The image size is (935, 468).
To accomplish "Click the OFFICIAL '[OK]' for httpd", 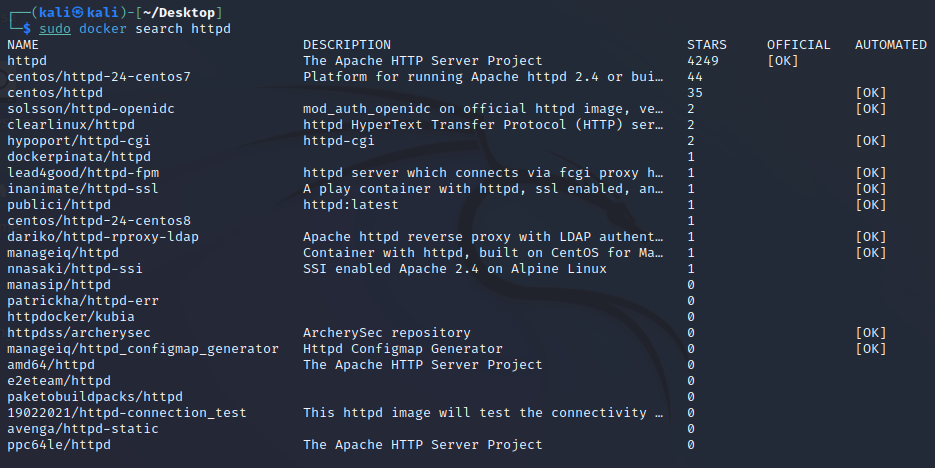I will 783,61.
